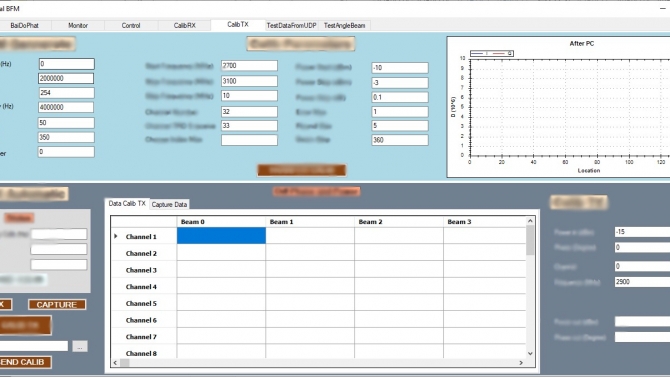Select the Channel 2 row header
Viewport: 670px width, 377px height.
click(144, 253)
